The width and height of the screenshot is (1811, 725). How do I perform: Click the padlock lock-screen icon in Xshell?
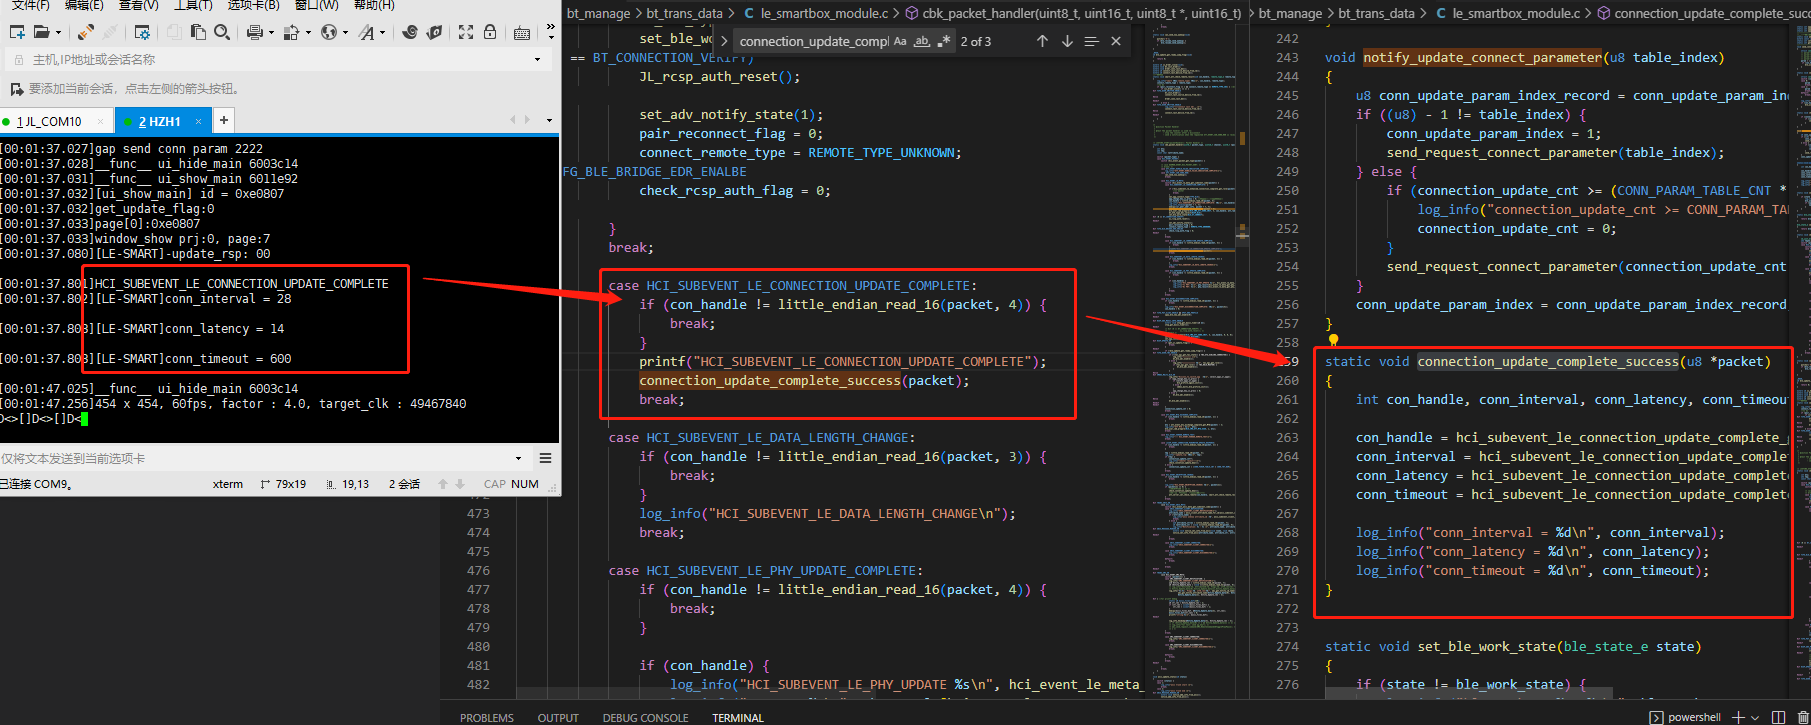point(490,32)
